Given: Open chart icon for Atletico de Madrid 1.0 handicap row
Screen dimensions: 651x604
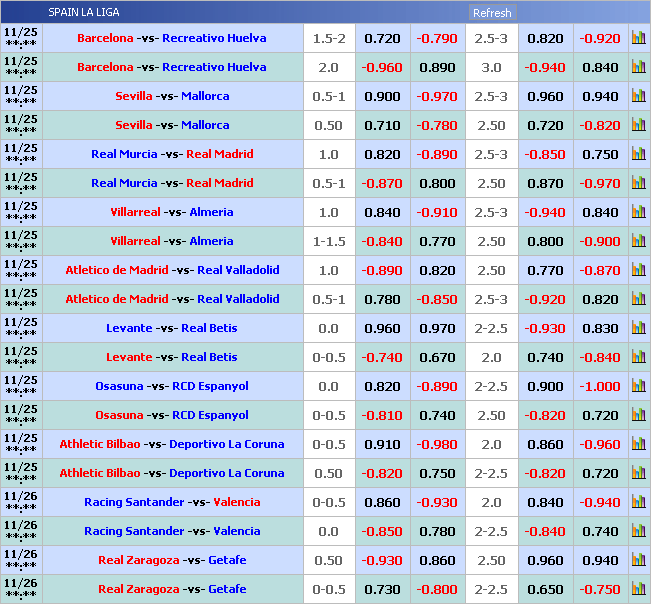Looking at the screenshot, I should coord(638,270).
